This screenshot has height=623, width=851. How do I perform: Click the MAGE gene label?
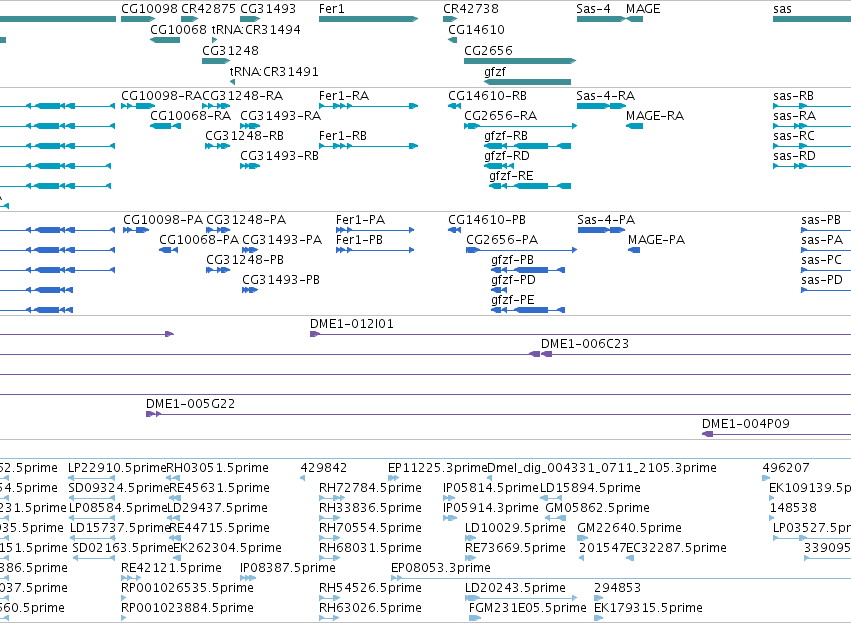pyautogui.click(x=643, y=9)
